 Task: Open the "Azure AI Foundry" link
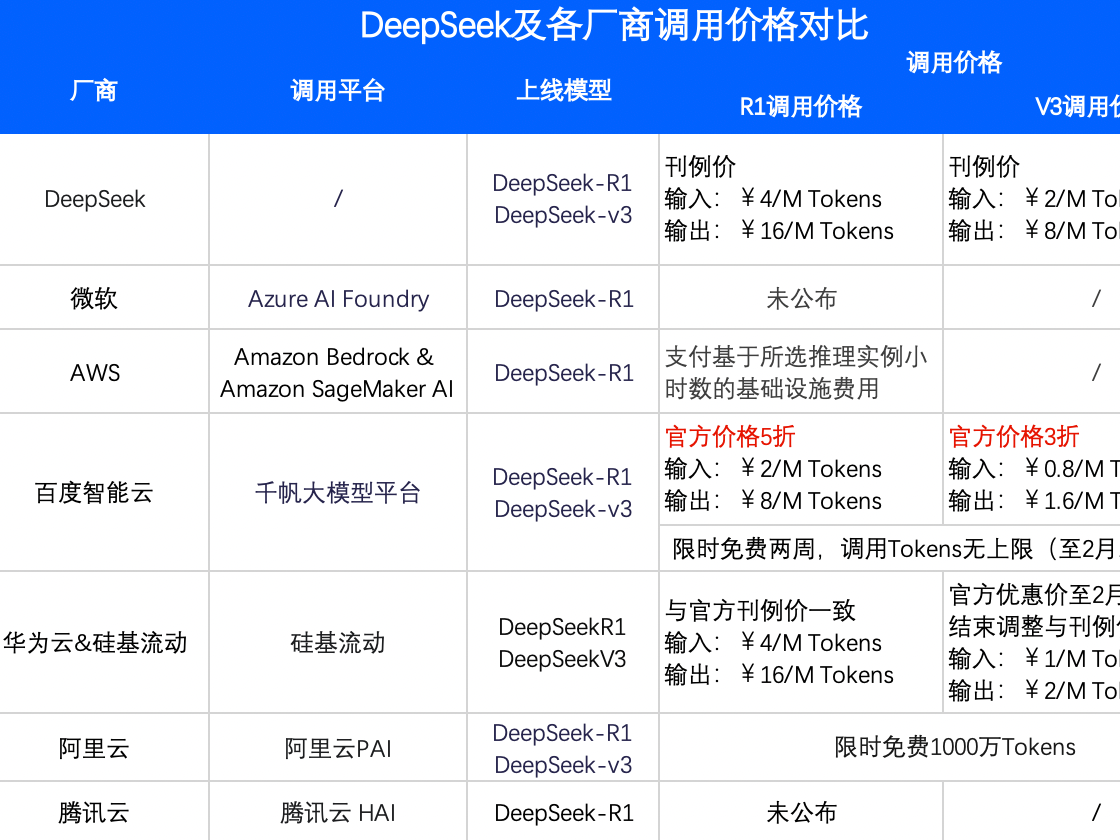click(x=338, y=299)
